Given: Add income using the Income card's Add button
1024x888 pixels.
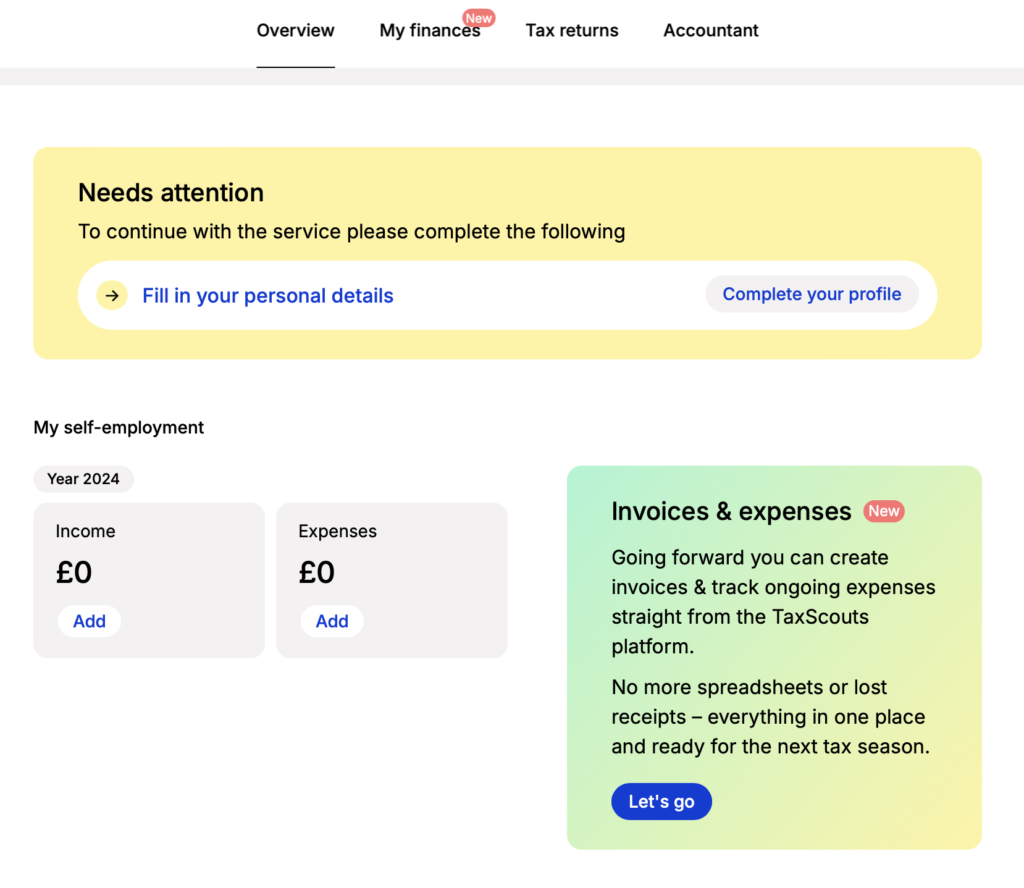Looking at the screenshot, I should click(x=89, y=621).
